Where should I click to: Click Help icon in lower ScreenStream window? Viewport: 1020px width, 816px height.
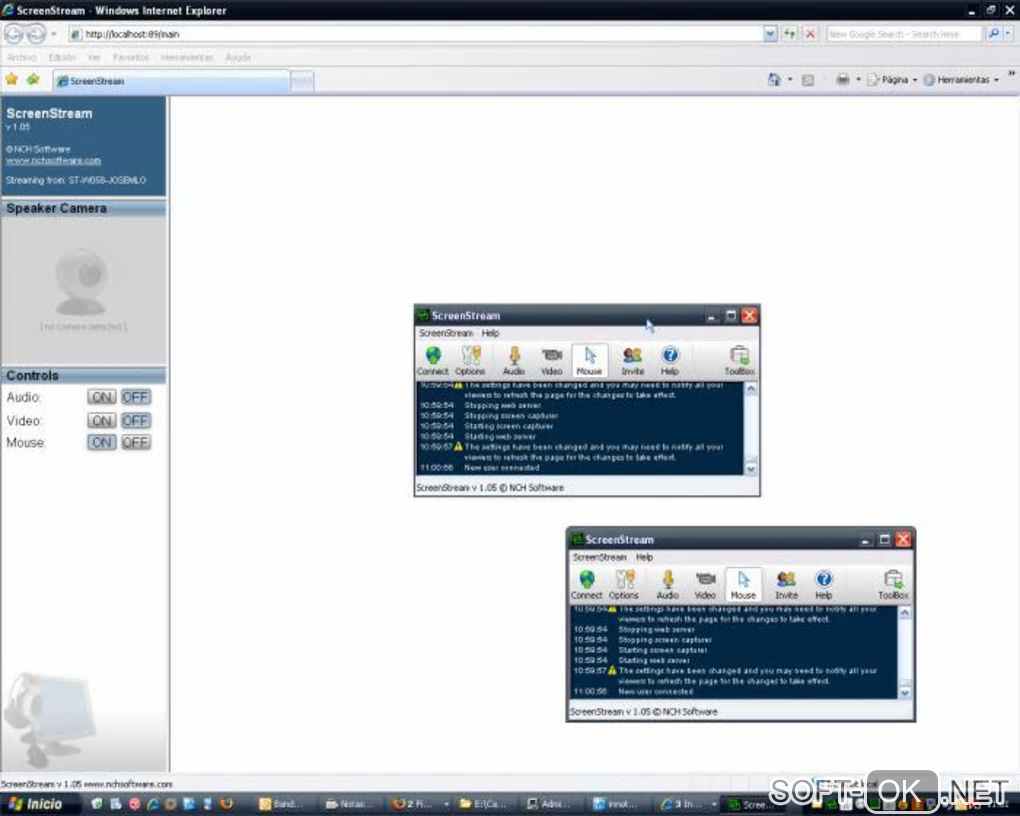tap(824, 585)
